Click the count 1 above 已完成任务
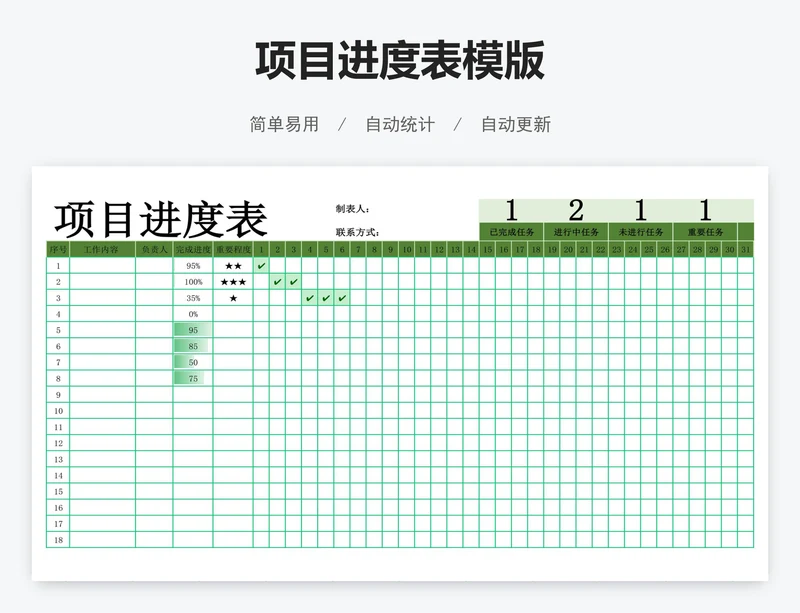This screenshot has width=800, height=613. [x=512, y=210]
